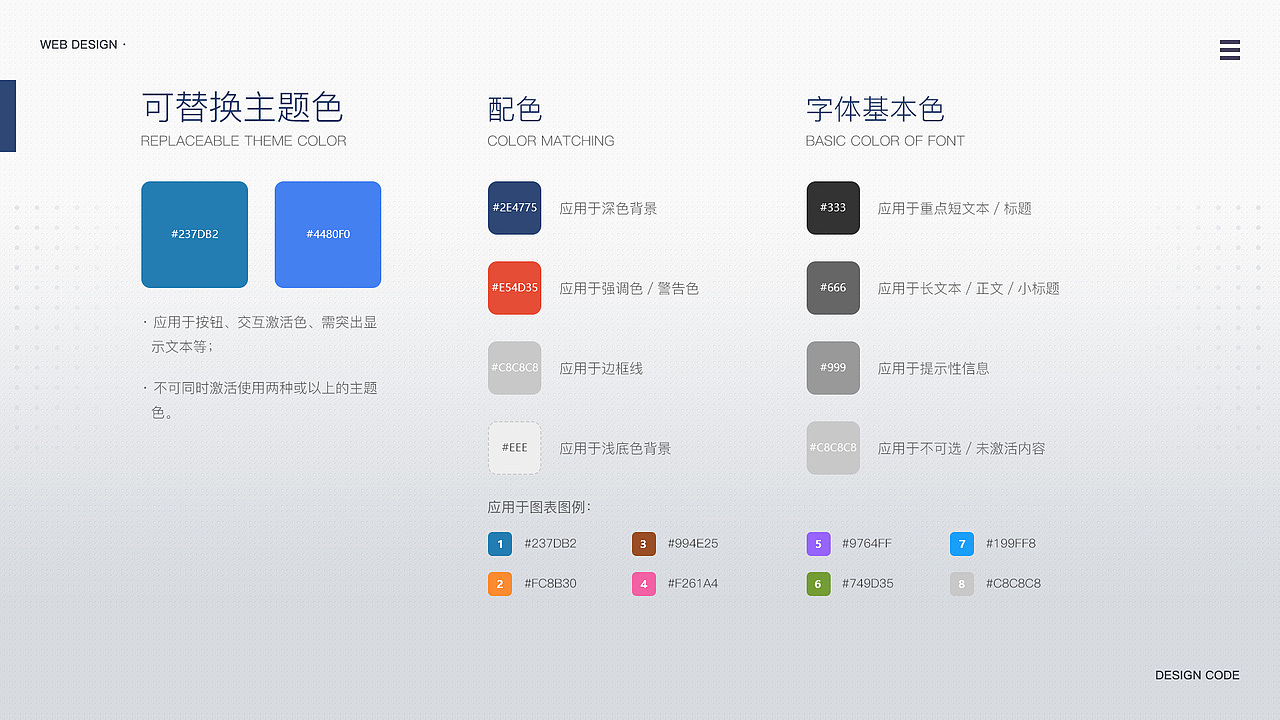Click the orange legend icon labeled 2
This screenshot has height=720, width=1280.
click(x=500, y=583)
